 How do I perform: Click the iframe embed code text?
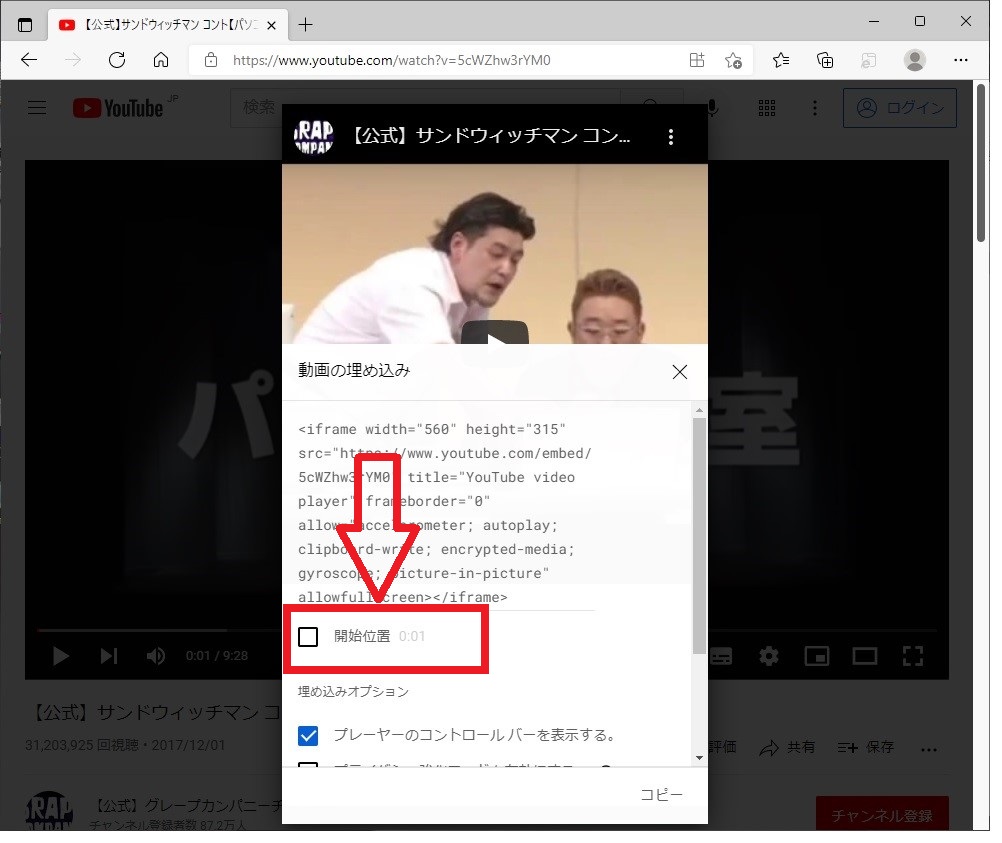point(446,513)
